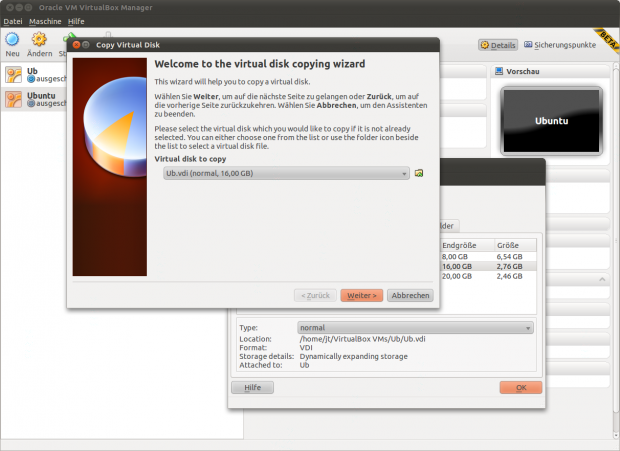Switch to the Details view
This screenshot has height=451, width=620.
coord(498,45)
